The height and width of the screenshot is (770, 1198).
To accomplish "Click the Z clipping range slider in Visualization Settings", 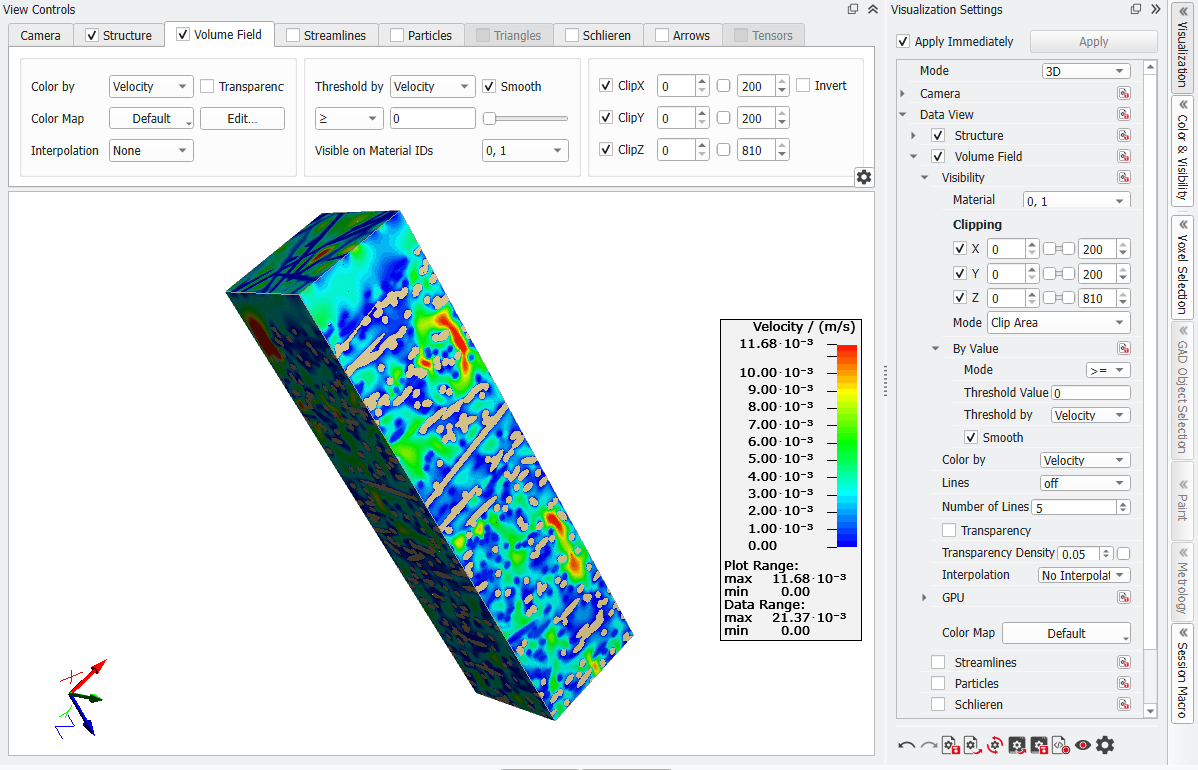I will [x=1059, y=298].
